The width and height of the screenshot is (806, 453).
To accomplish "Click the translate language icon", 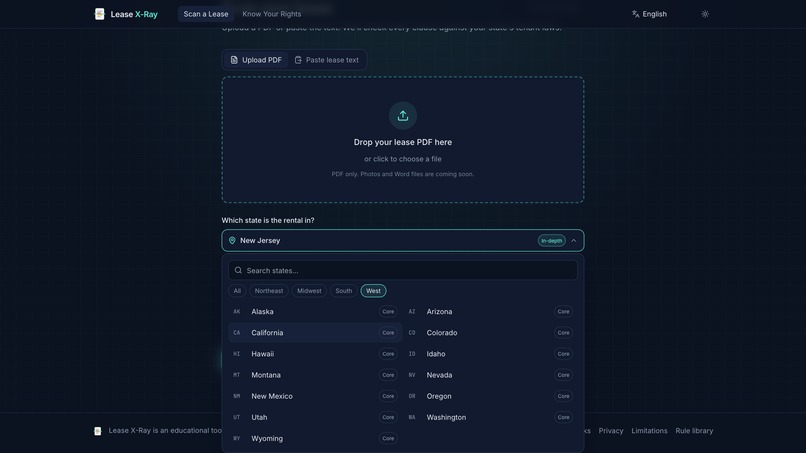I will coord(636,14).
